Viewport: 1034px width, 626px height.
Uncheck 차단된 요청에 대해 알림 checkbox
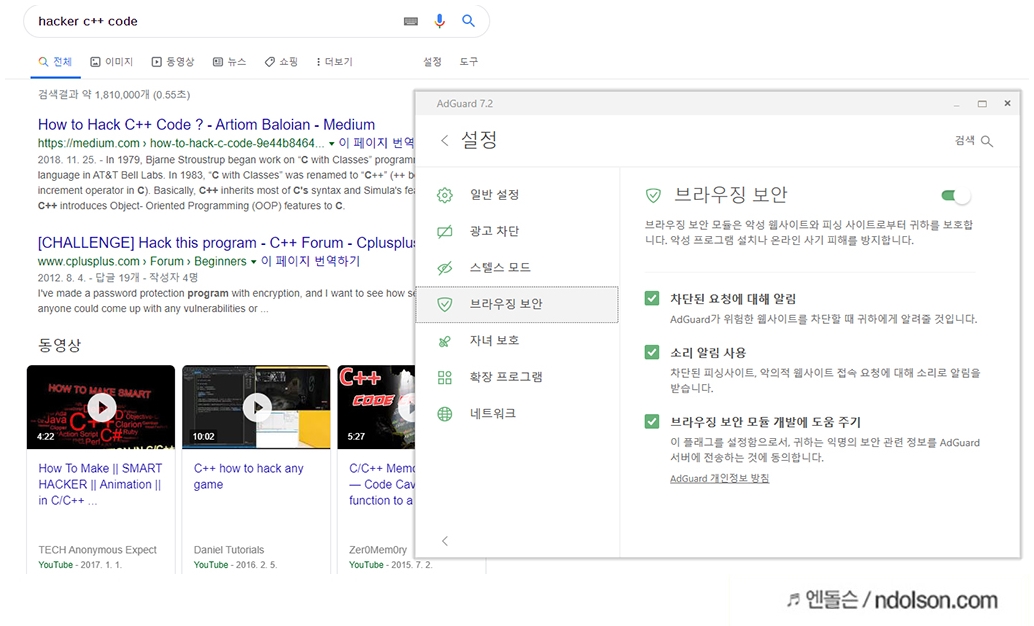[652, 298]
